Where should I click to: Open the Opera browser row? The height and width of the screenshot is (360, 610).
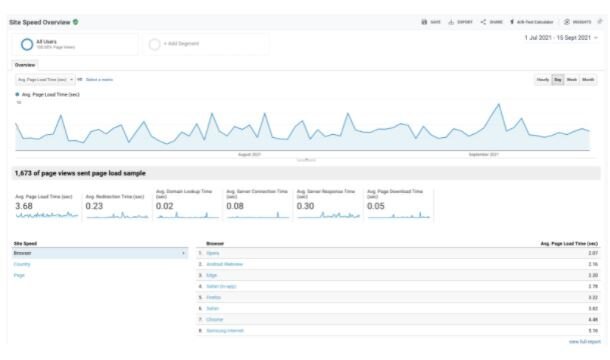[x=398, y=253]
